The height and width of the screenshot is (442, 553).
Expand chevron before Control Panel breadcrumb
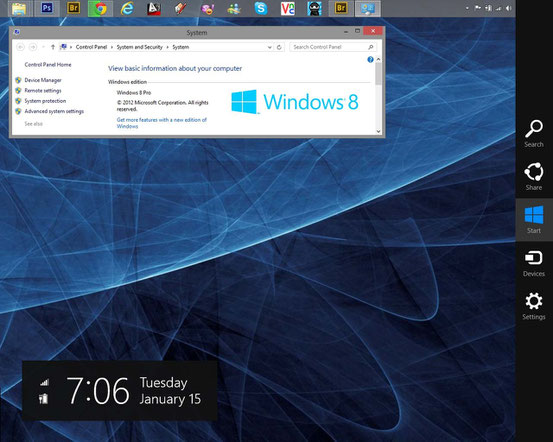click(x=71, y=47)
